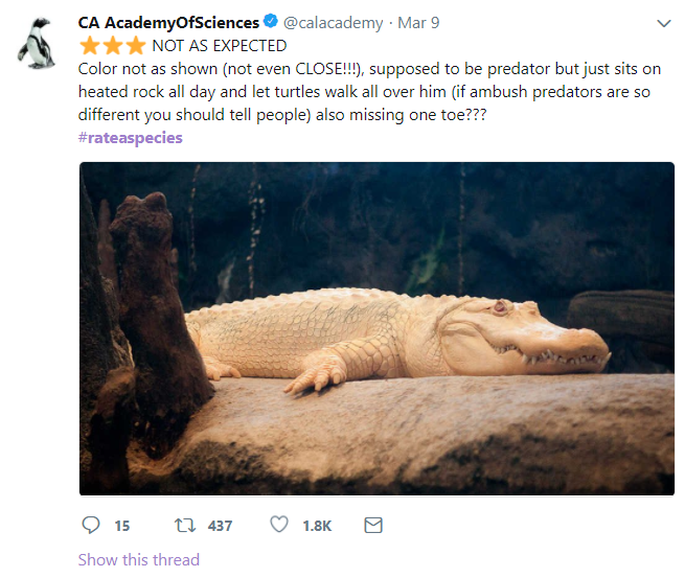Screen dimensions: 685x578
Task: Send the tweet via the envelope message icon
Action: 374,525
